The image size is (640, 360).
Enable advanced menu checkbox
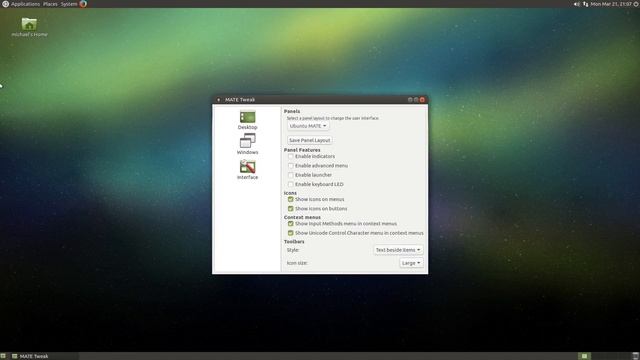tap(291, 166)
